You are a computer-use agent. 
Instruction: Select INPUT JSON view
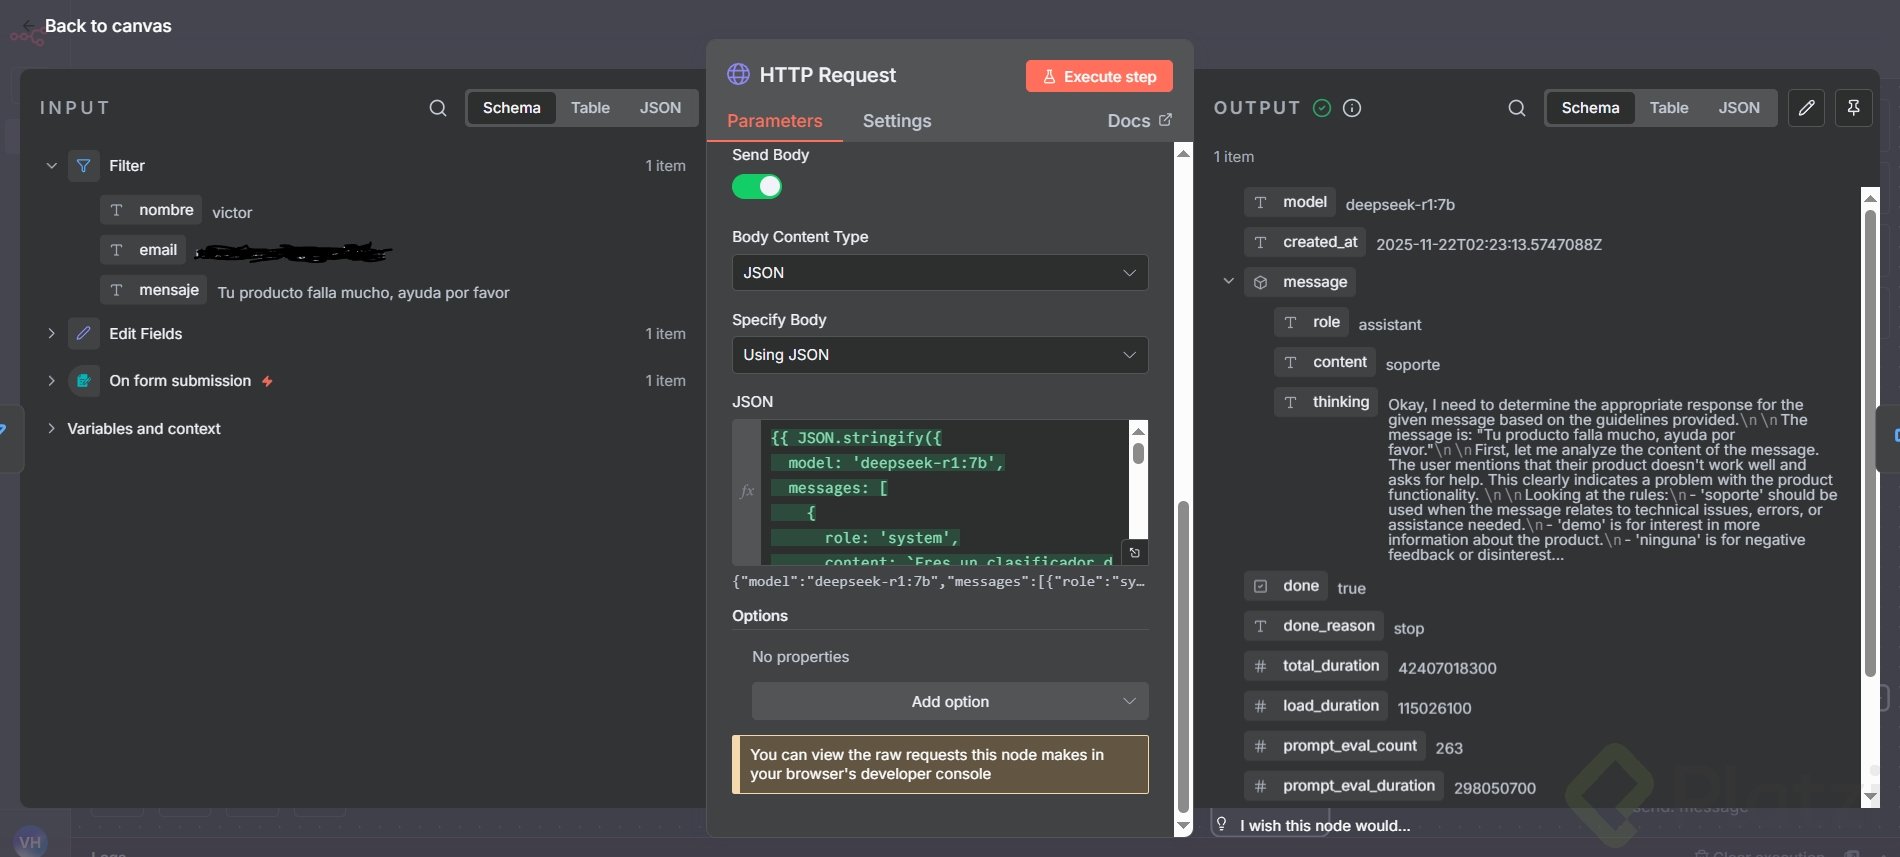click(x=660, y=108)
